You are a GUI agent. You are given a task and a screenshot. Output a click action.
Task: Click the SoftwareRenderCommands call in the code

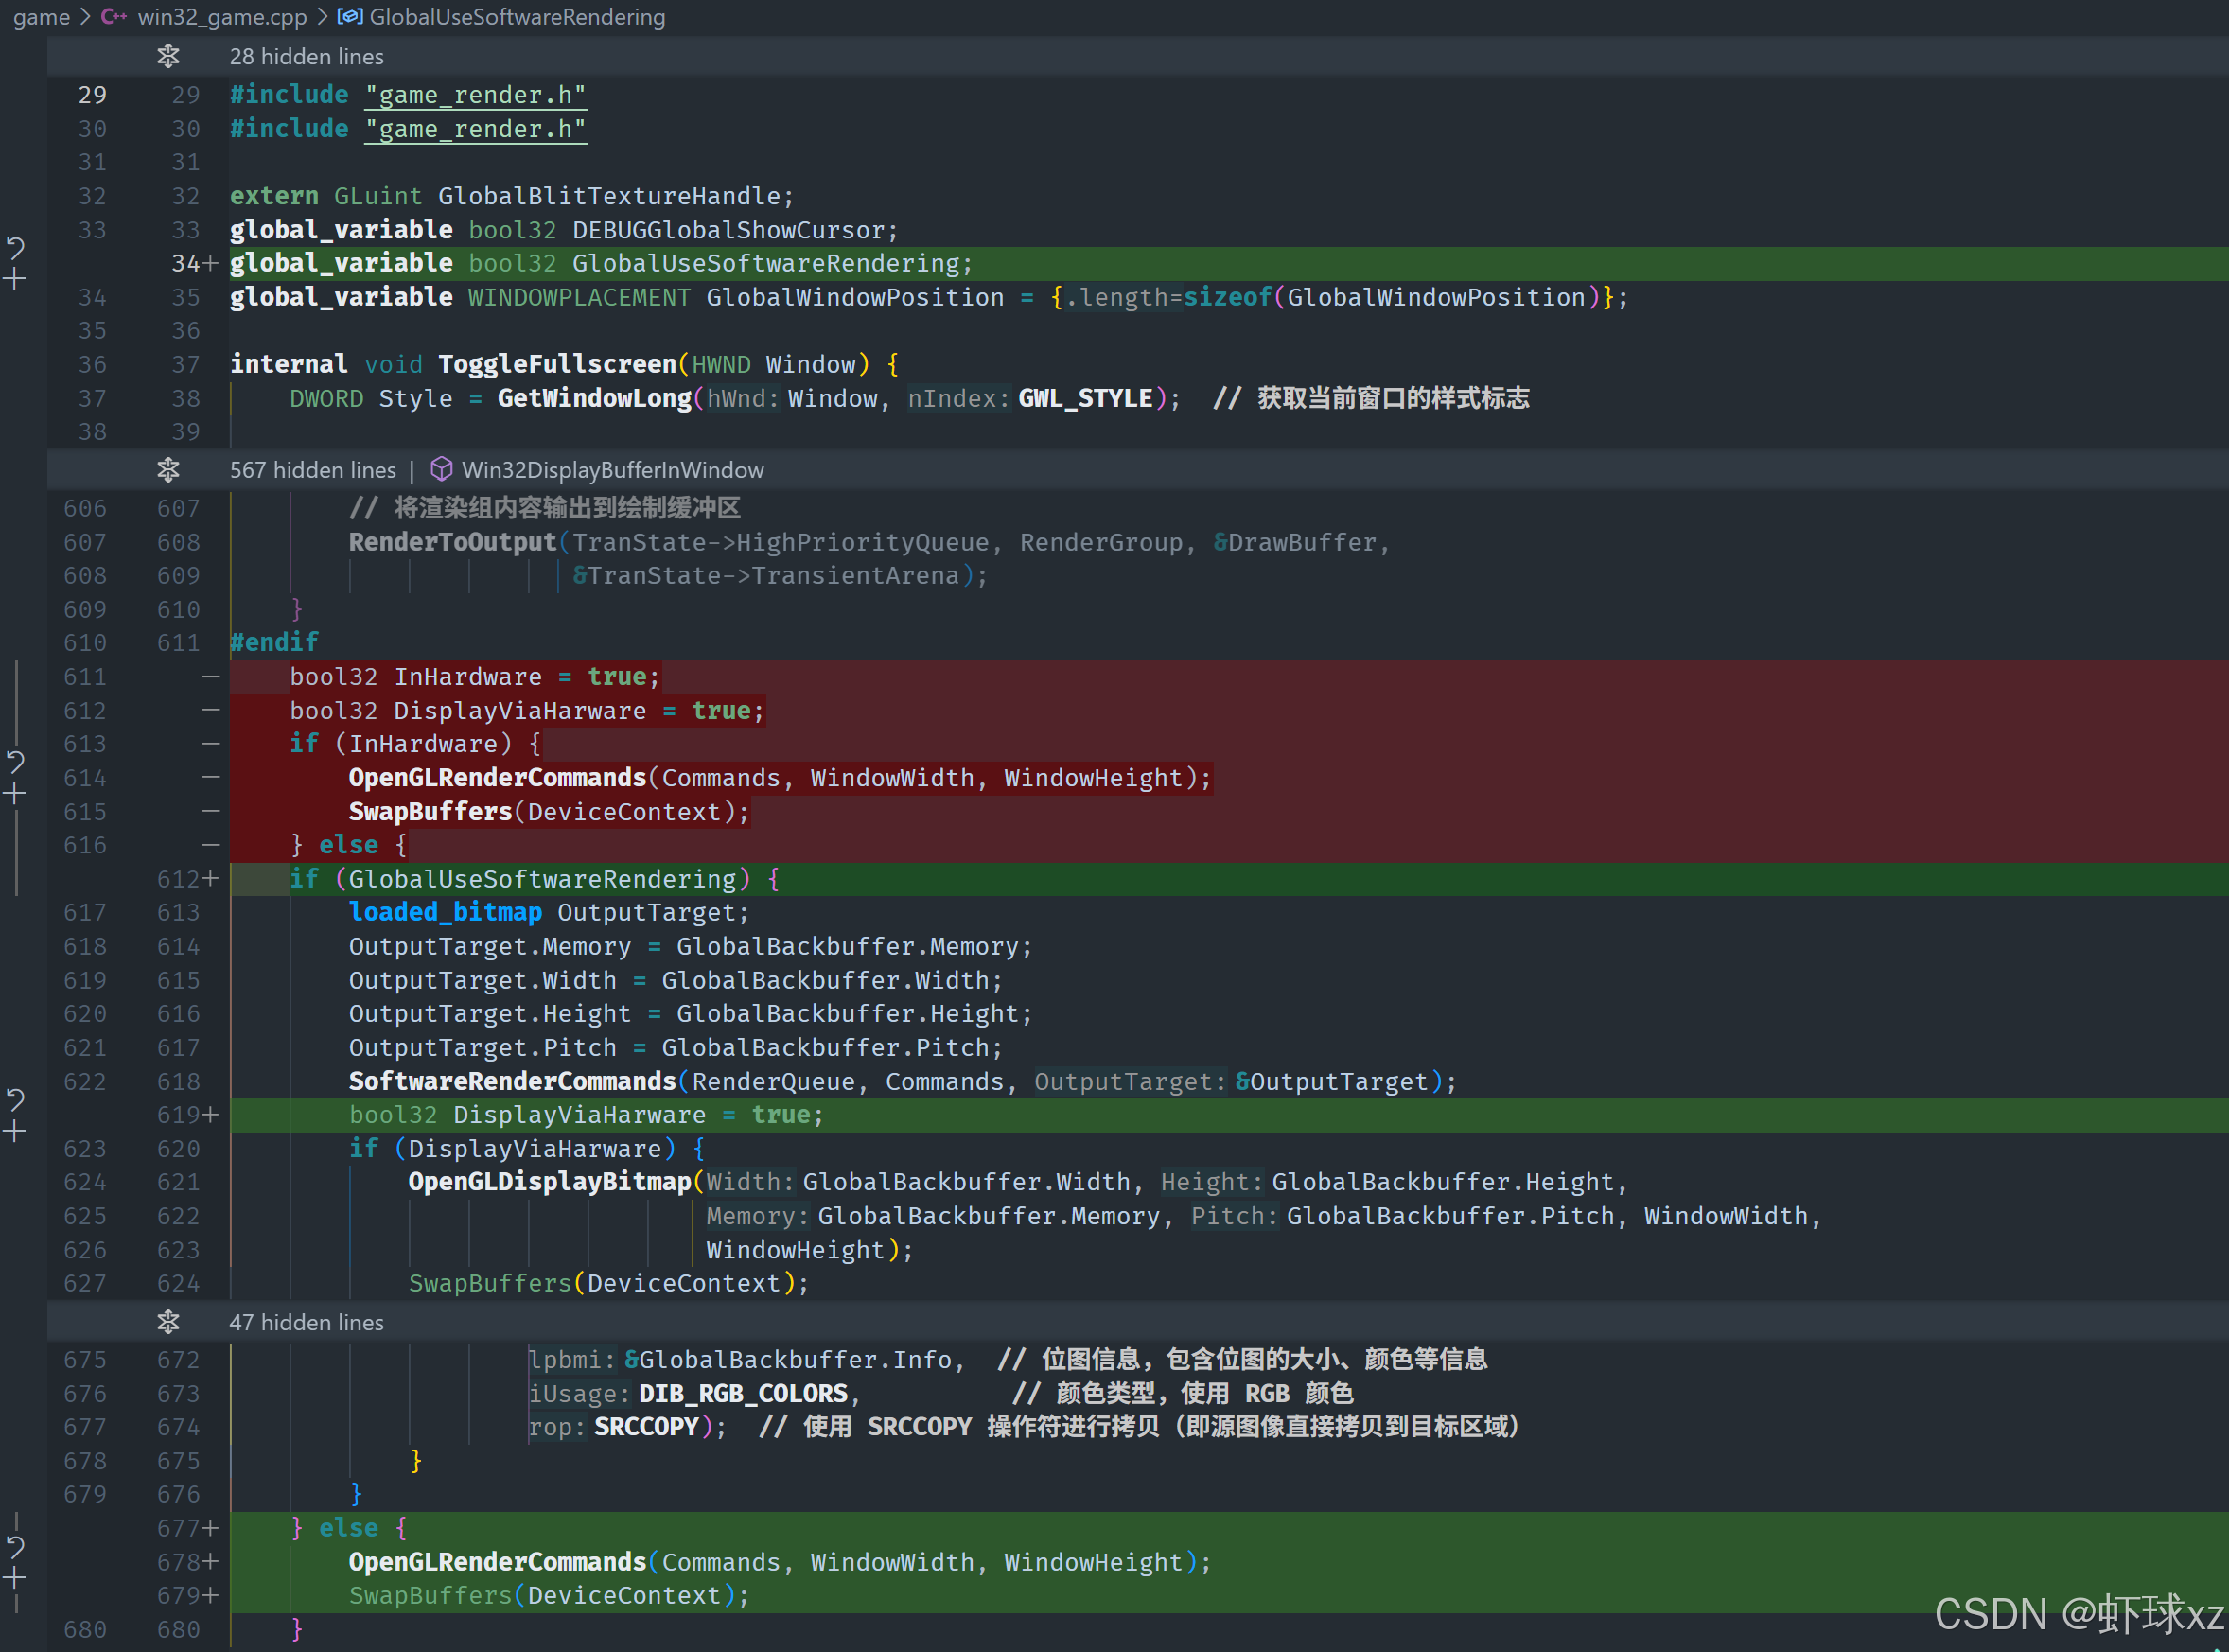[512, 1081]
